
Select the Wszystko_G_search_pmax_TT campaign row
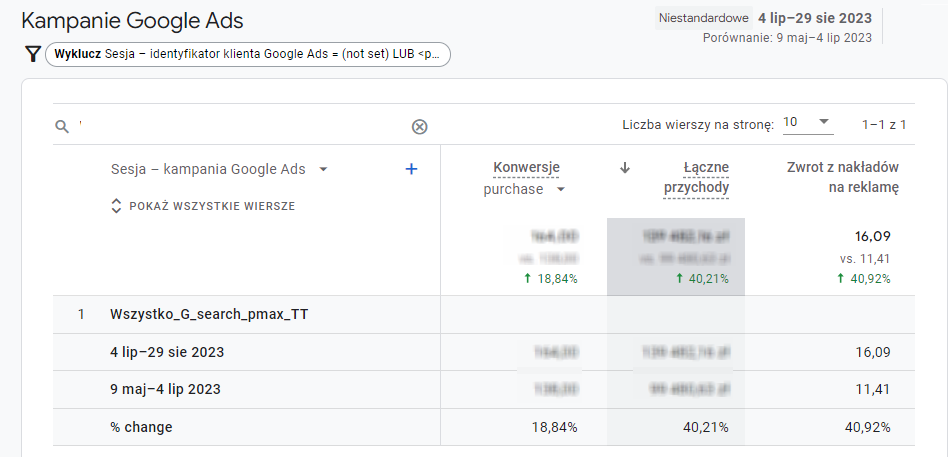(209, 314)
